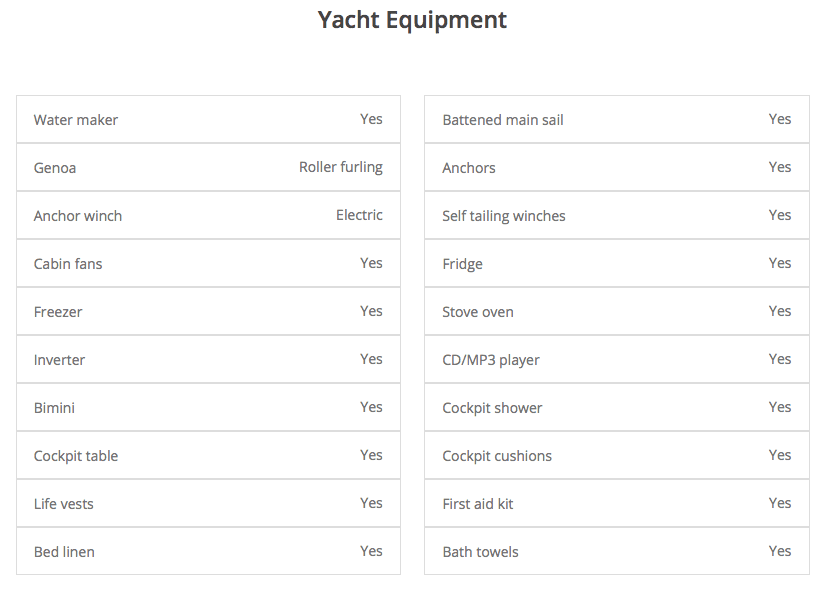Click the Battened main sail label
This screenshot has width=826, height=598.
503,120
